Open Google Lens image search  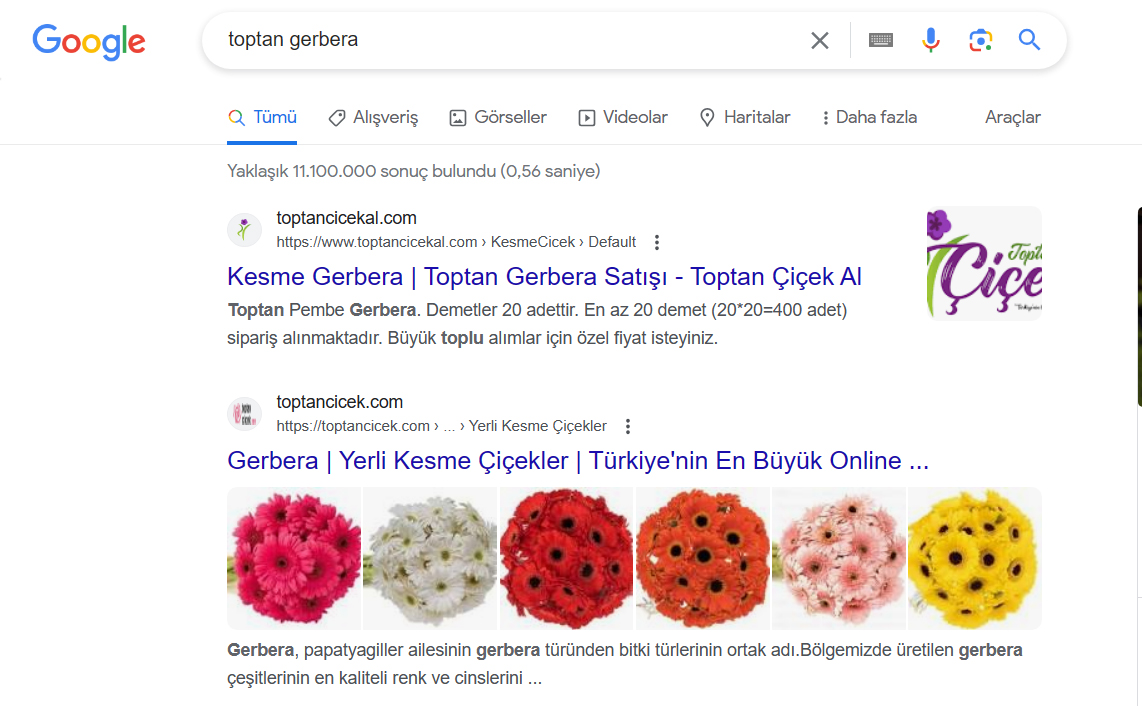[980, 40]
